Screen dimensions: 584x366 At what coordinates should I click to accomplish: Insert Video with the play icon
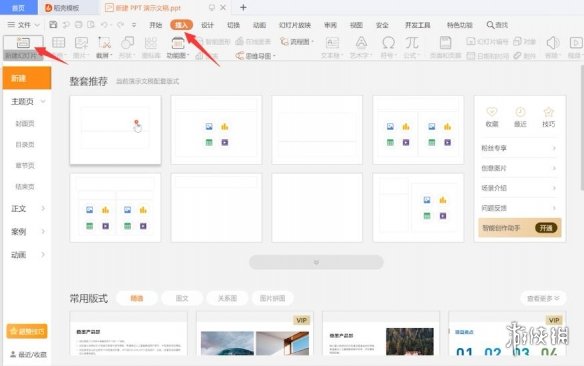point(576,42)
